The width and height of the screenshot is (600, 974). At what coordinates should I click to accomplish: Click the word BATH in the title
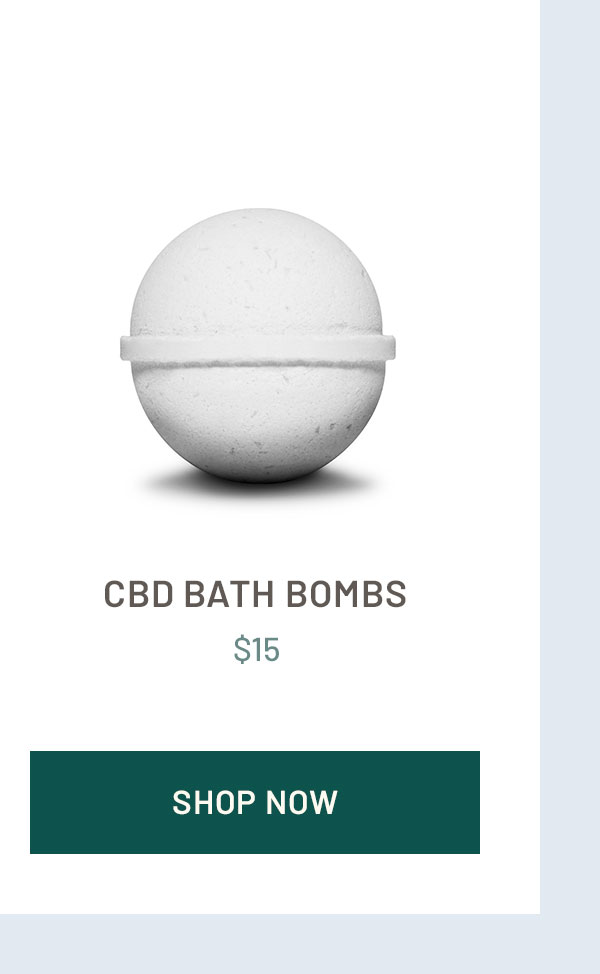[x=229, y=593]
